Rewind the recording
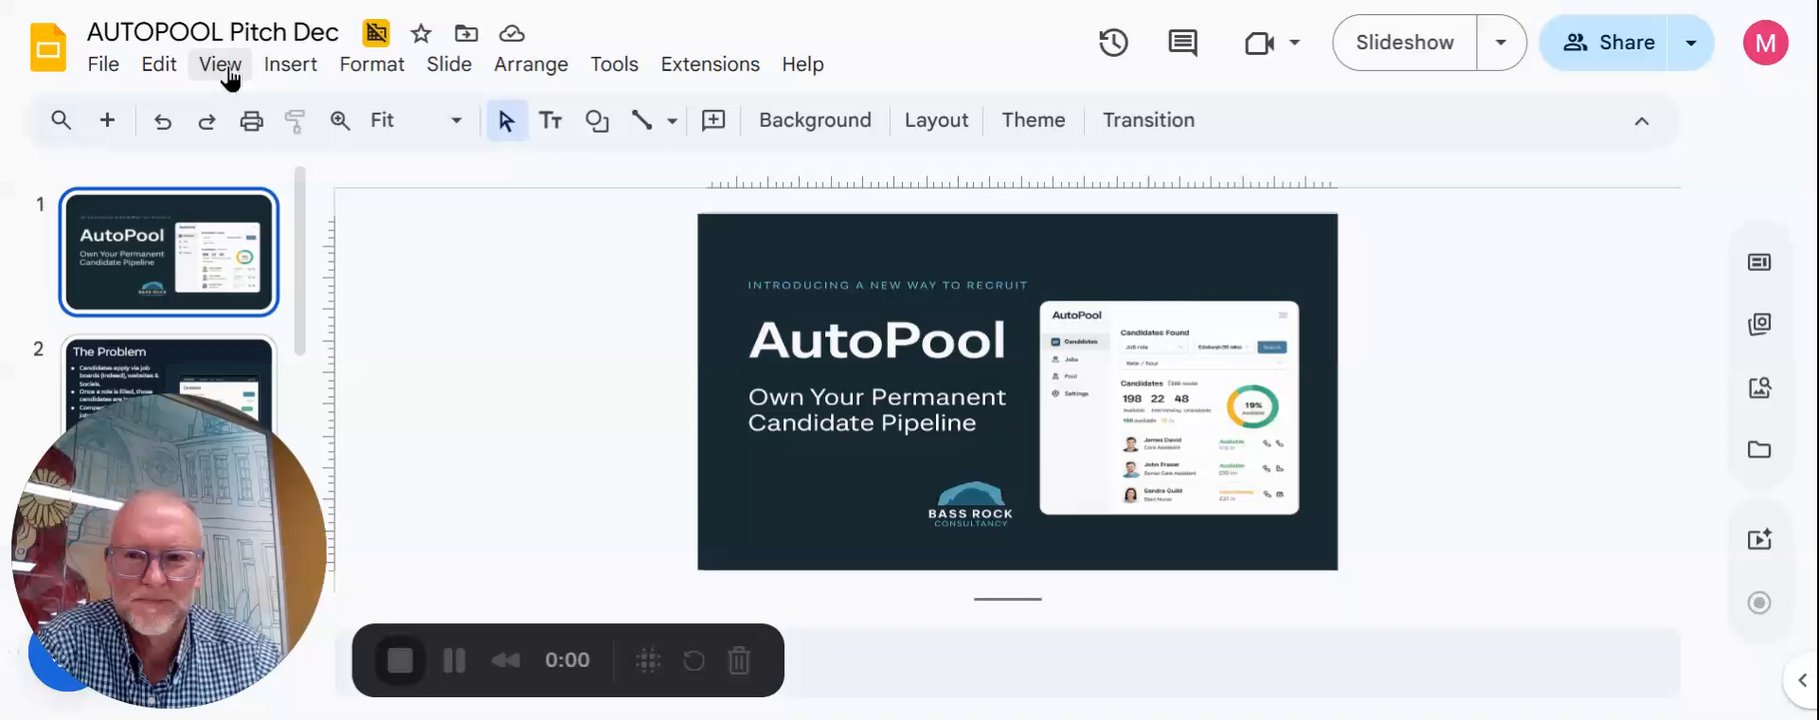 tap(505, 660)
